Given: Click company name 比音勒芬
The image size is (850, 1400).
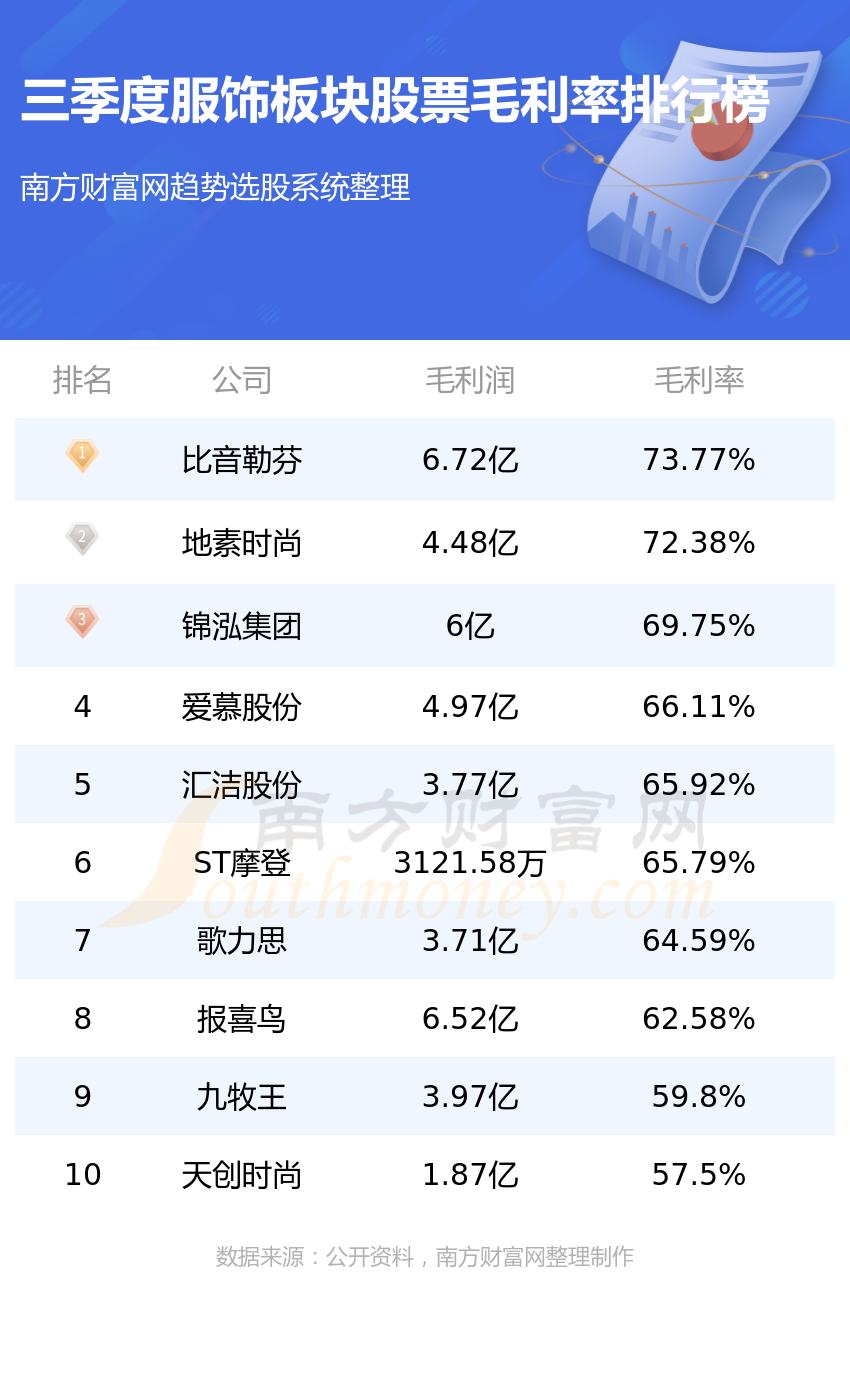Looking at the screenshot, I should point(242,460).
